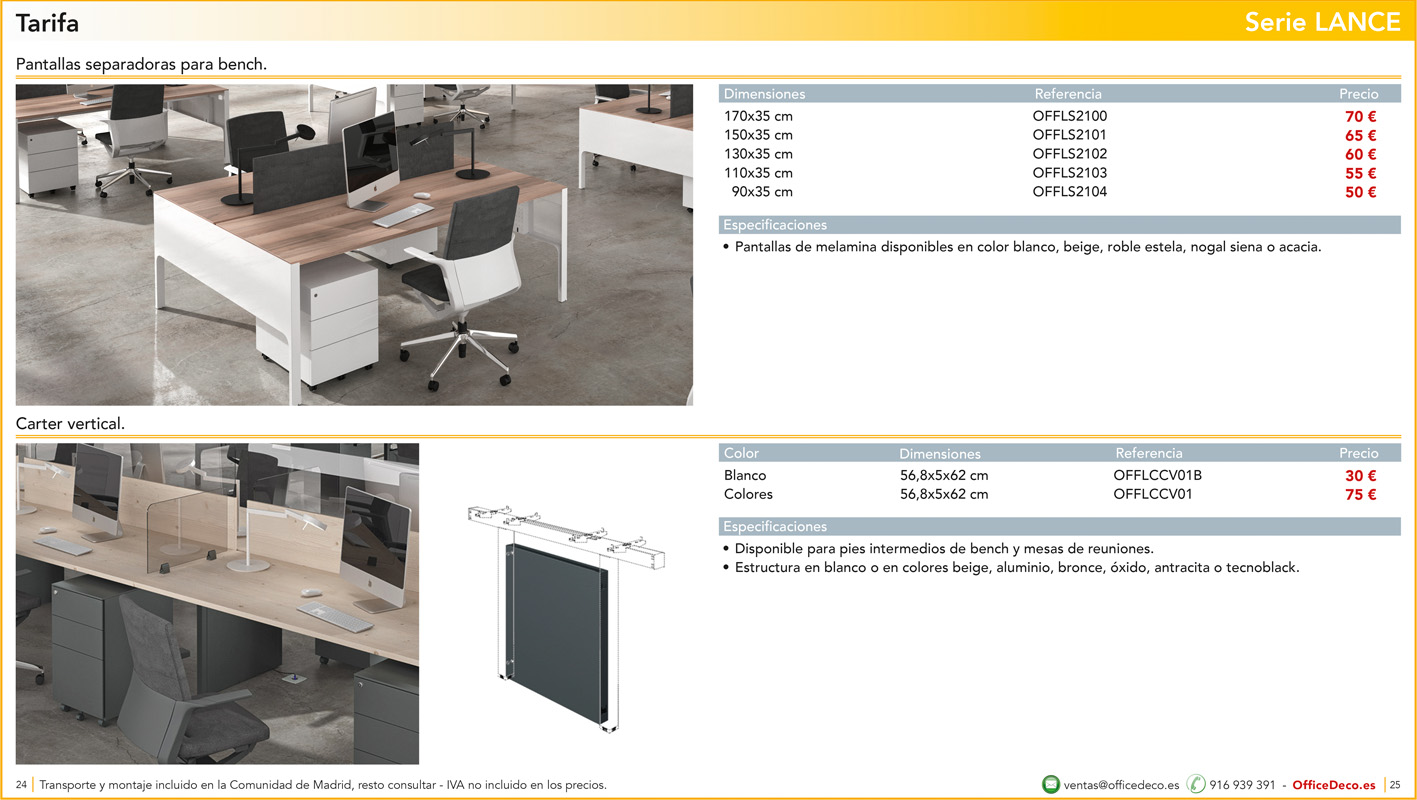Click the Colores color cell
The image size is (1417, 800).
(x=748, y=494)
